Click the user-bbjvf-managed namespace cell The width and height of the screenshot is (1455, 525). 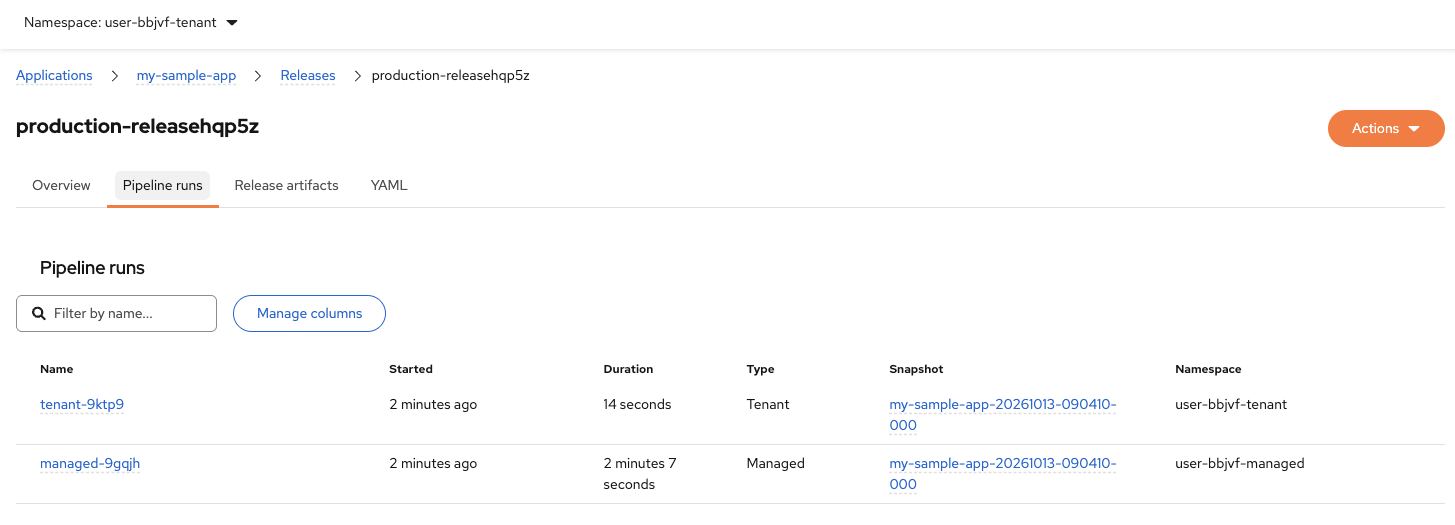pyautogui.click(x=1240, y=464)
